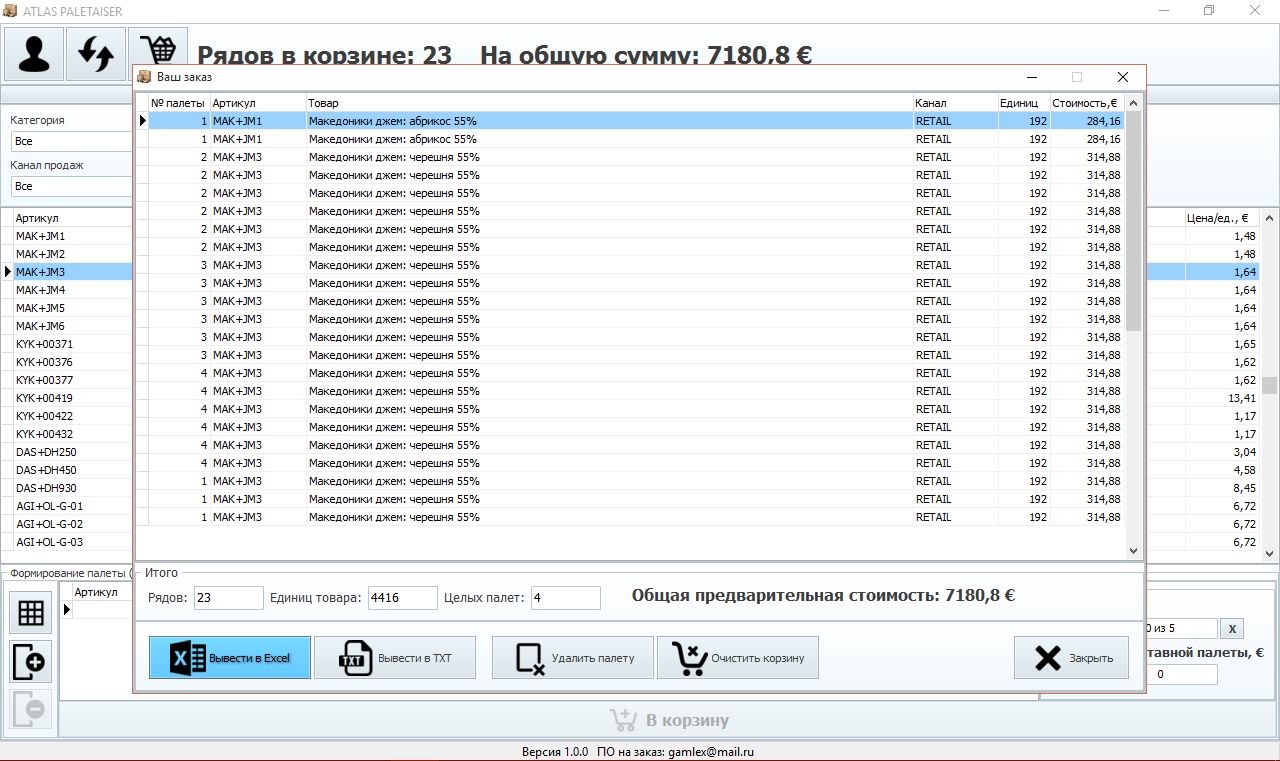This screenshot has height=761, width=1280.
Task: Export order with Вывести в TXT
Action: (x=395, y=658)
